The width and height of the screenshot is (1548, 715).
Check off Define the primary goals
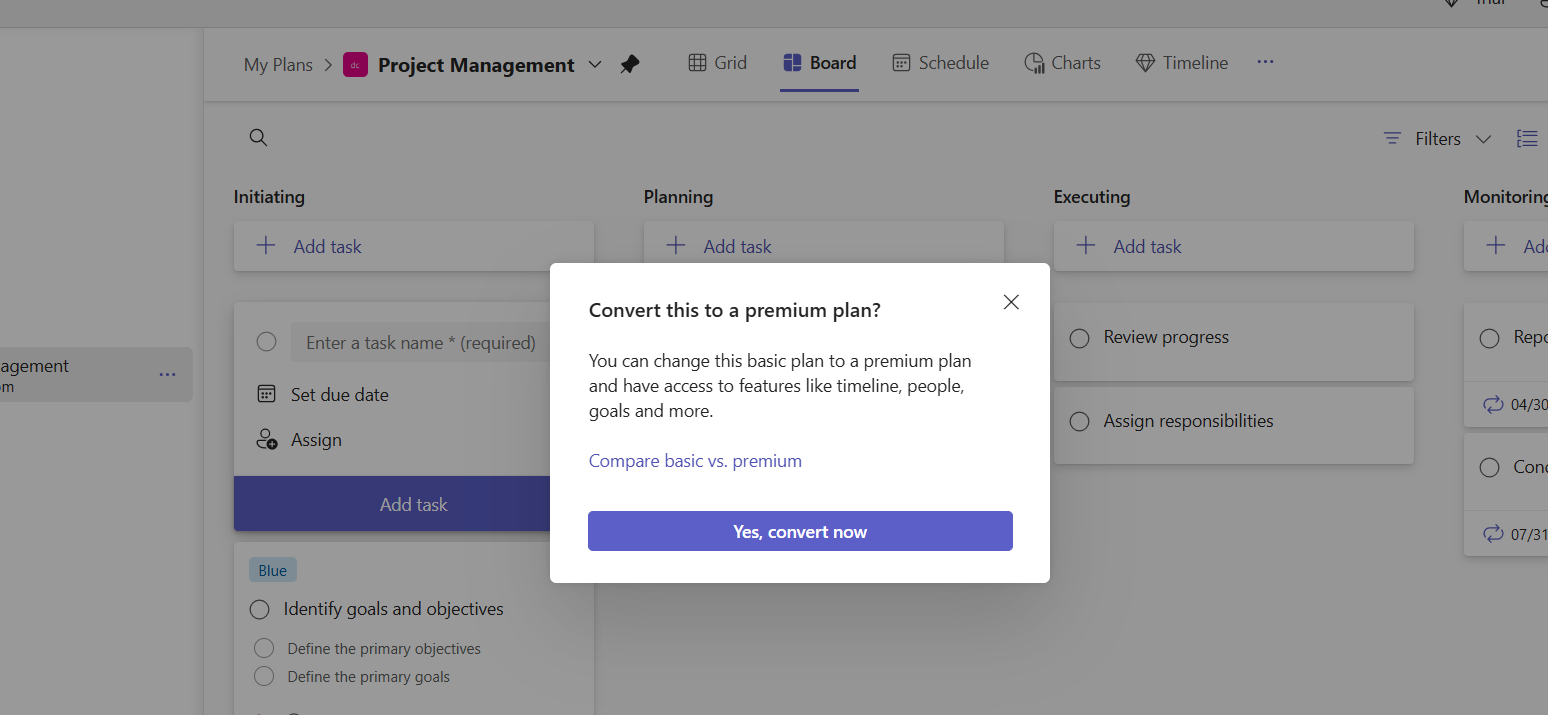pyautogui.click(x=264, y=676)
